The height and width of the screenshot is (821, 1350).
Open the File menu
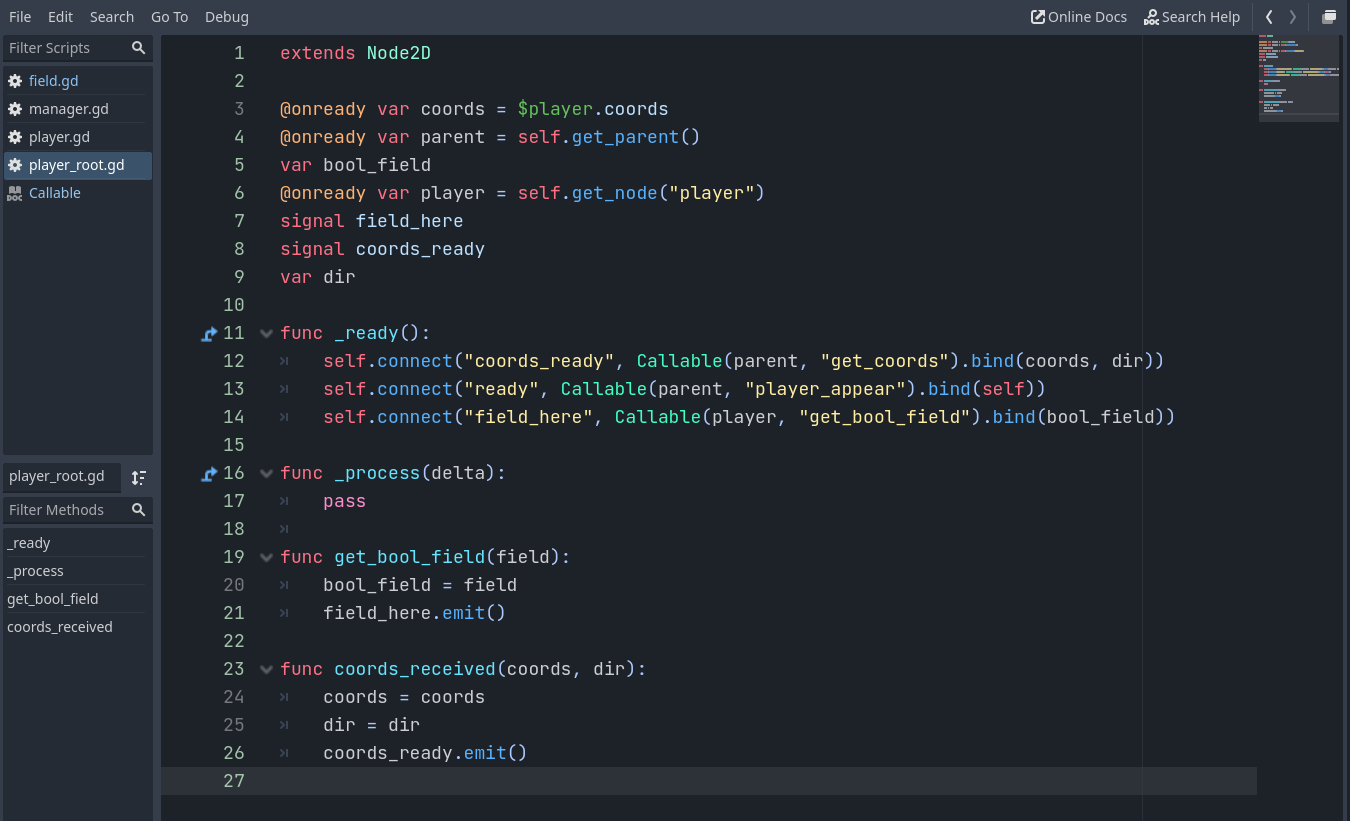(x=20, y=17)
